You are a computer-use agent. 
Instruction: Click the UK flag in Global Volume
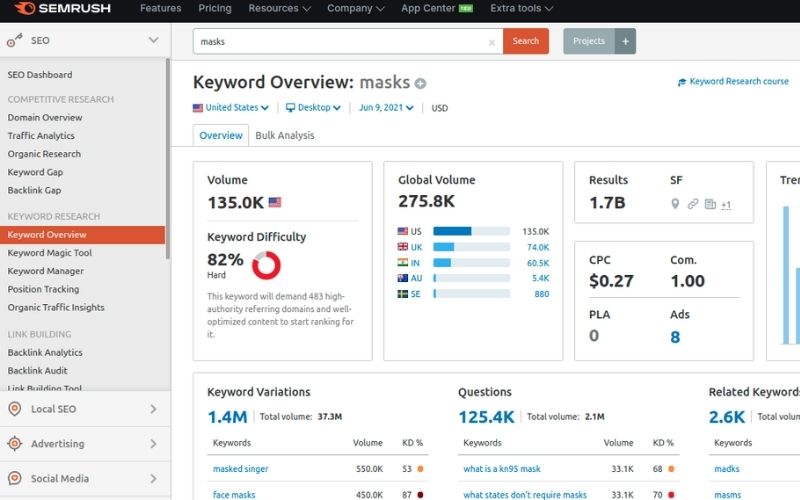point(403,247)
